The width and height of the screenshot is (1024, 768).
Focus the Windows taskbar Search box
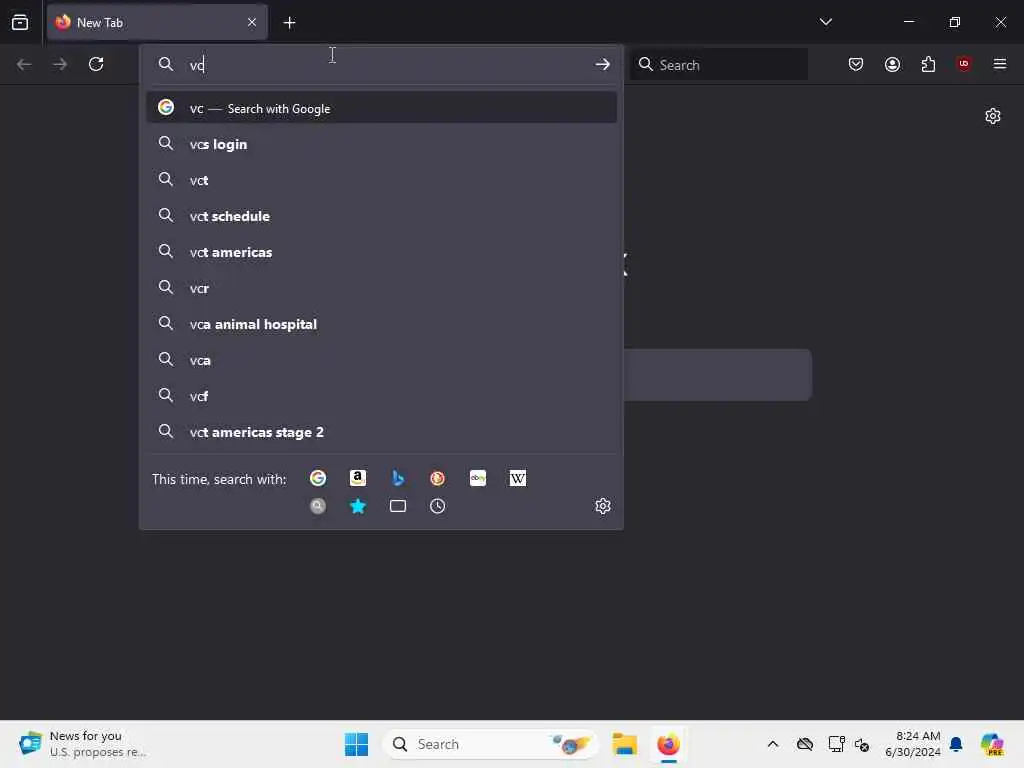(490, 744)
